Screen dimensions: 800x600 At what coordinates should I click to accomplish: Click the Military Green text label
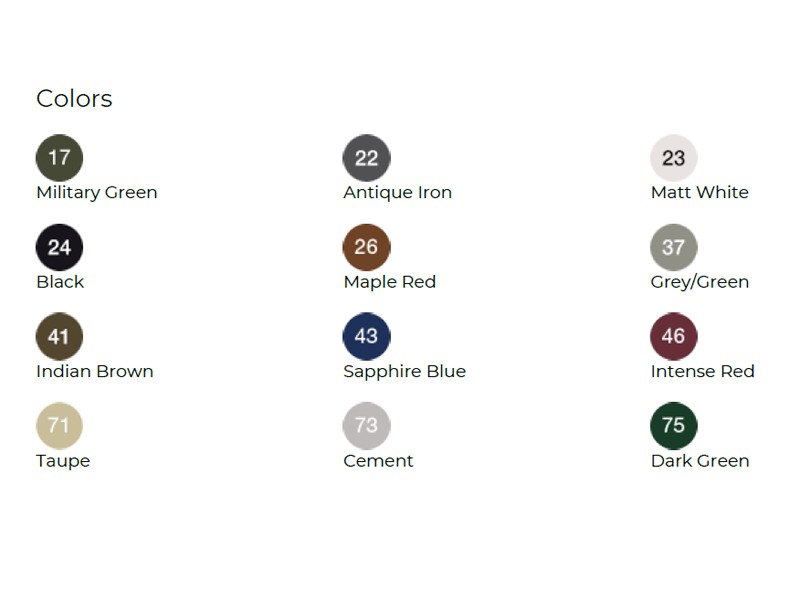(97, 192)
